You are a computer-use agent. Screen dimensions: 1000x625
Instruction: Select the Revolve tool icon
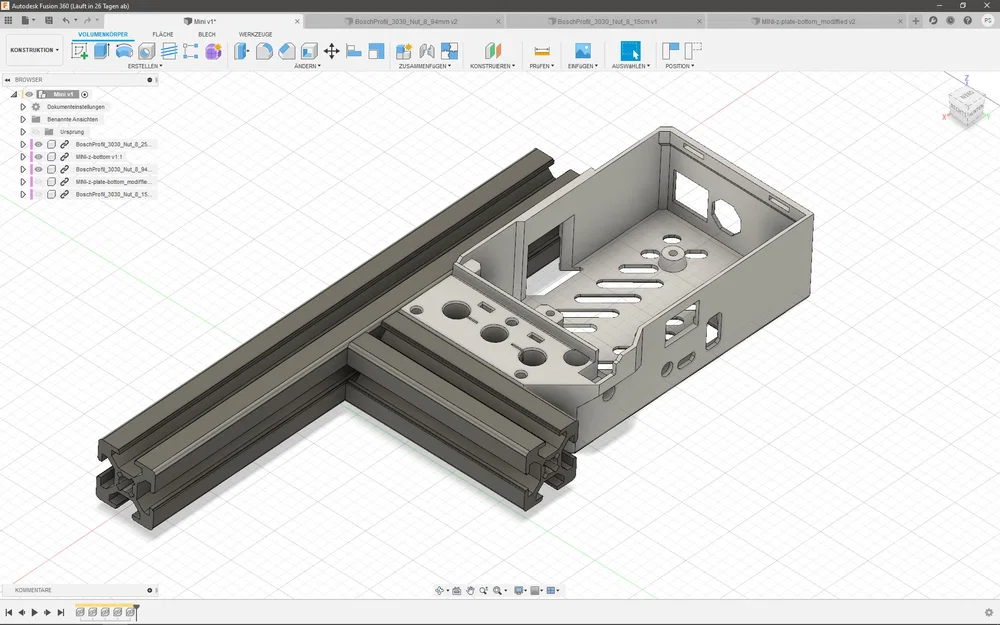124,51
